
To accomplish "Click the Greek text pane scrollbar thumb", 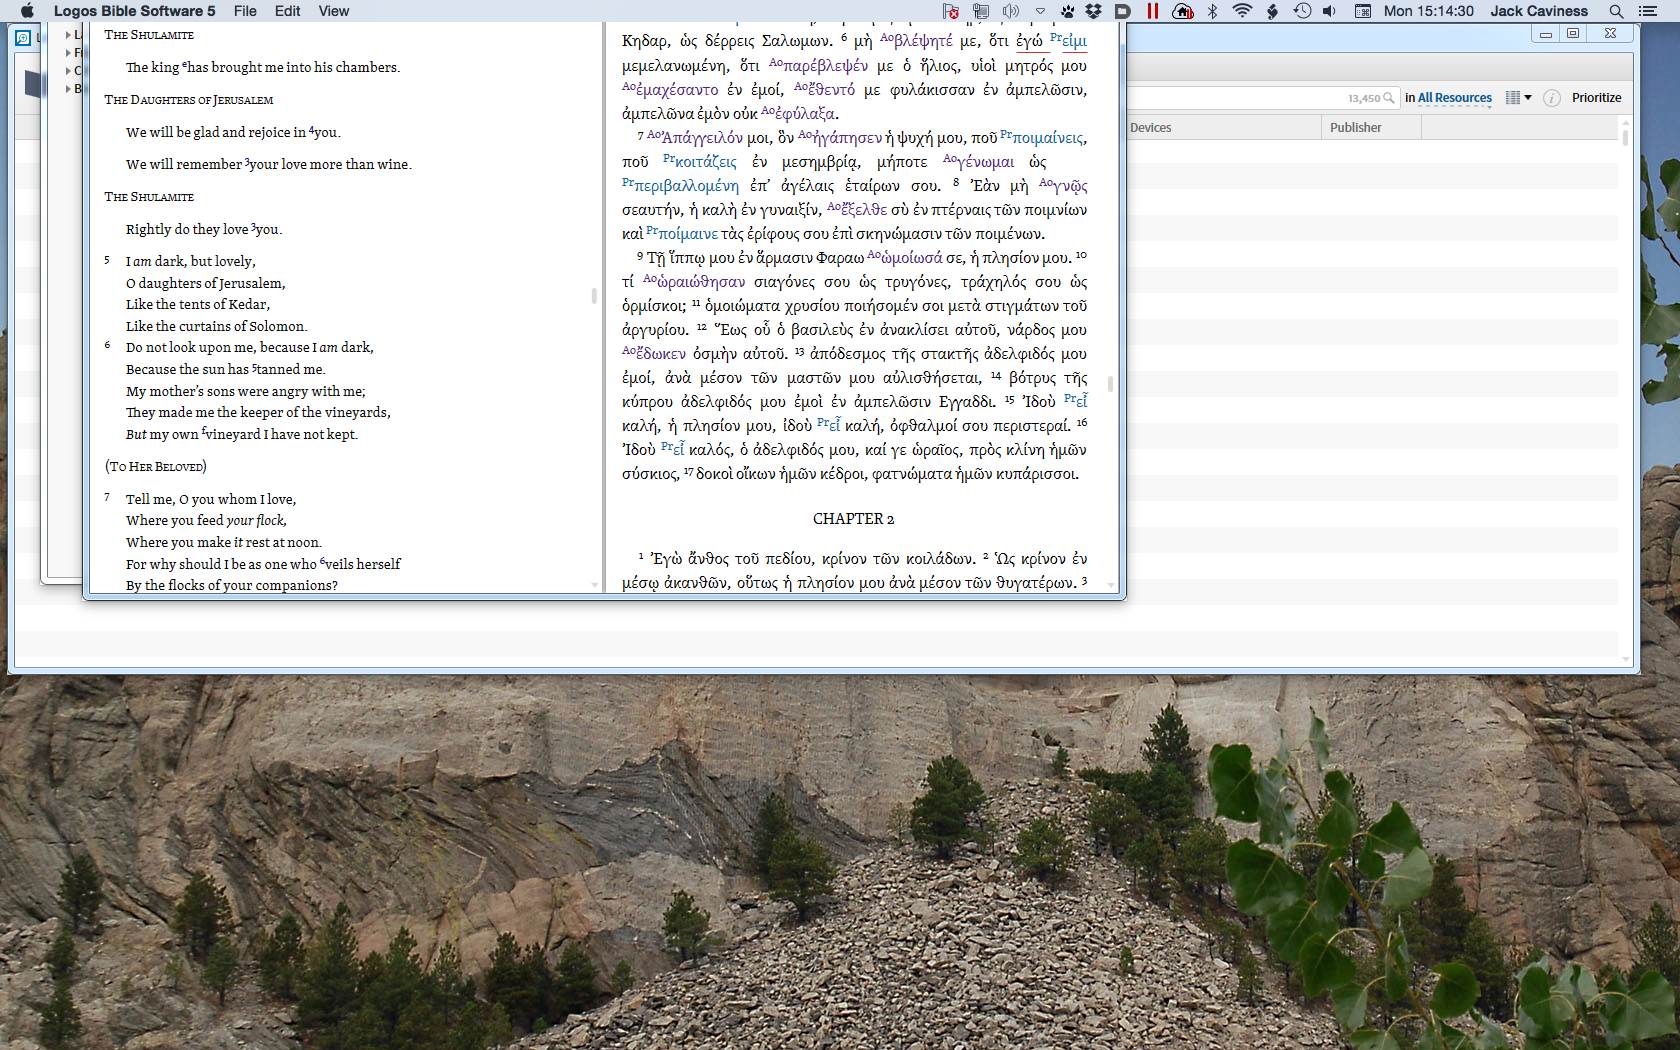I will pos(1110,384).
